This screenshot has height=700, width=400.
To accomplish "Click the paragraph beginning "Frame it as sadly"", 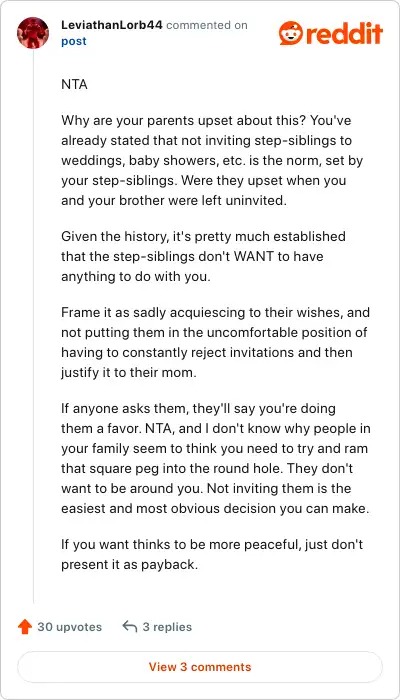I will coord(215,342).
